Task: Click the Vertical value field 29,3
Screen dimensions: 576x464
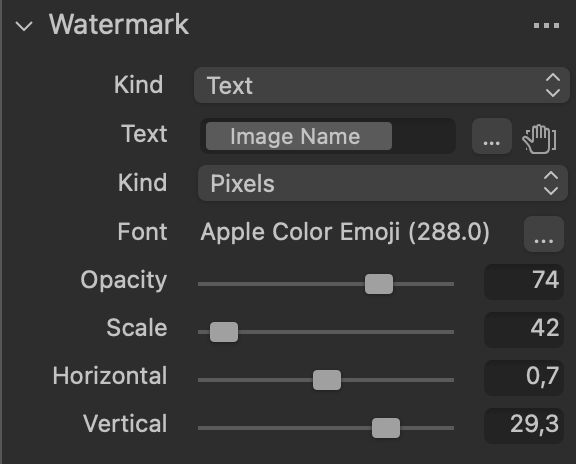Action: coord(523,426)
